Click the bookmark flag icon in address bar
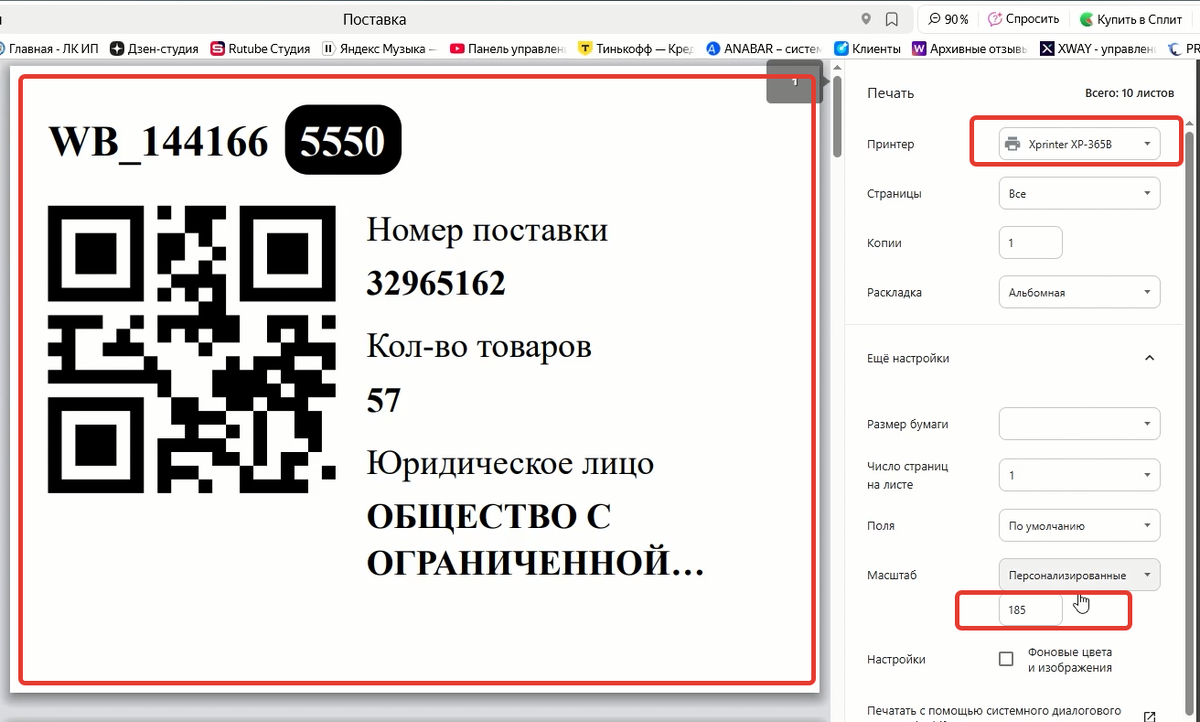 coord(891,18)
